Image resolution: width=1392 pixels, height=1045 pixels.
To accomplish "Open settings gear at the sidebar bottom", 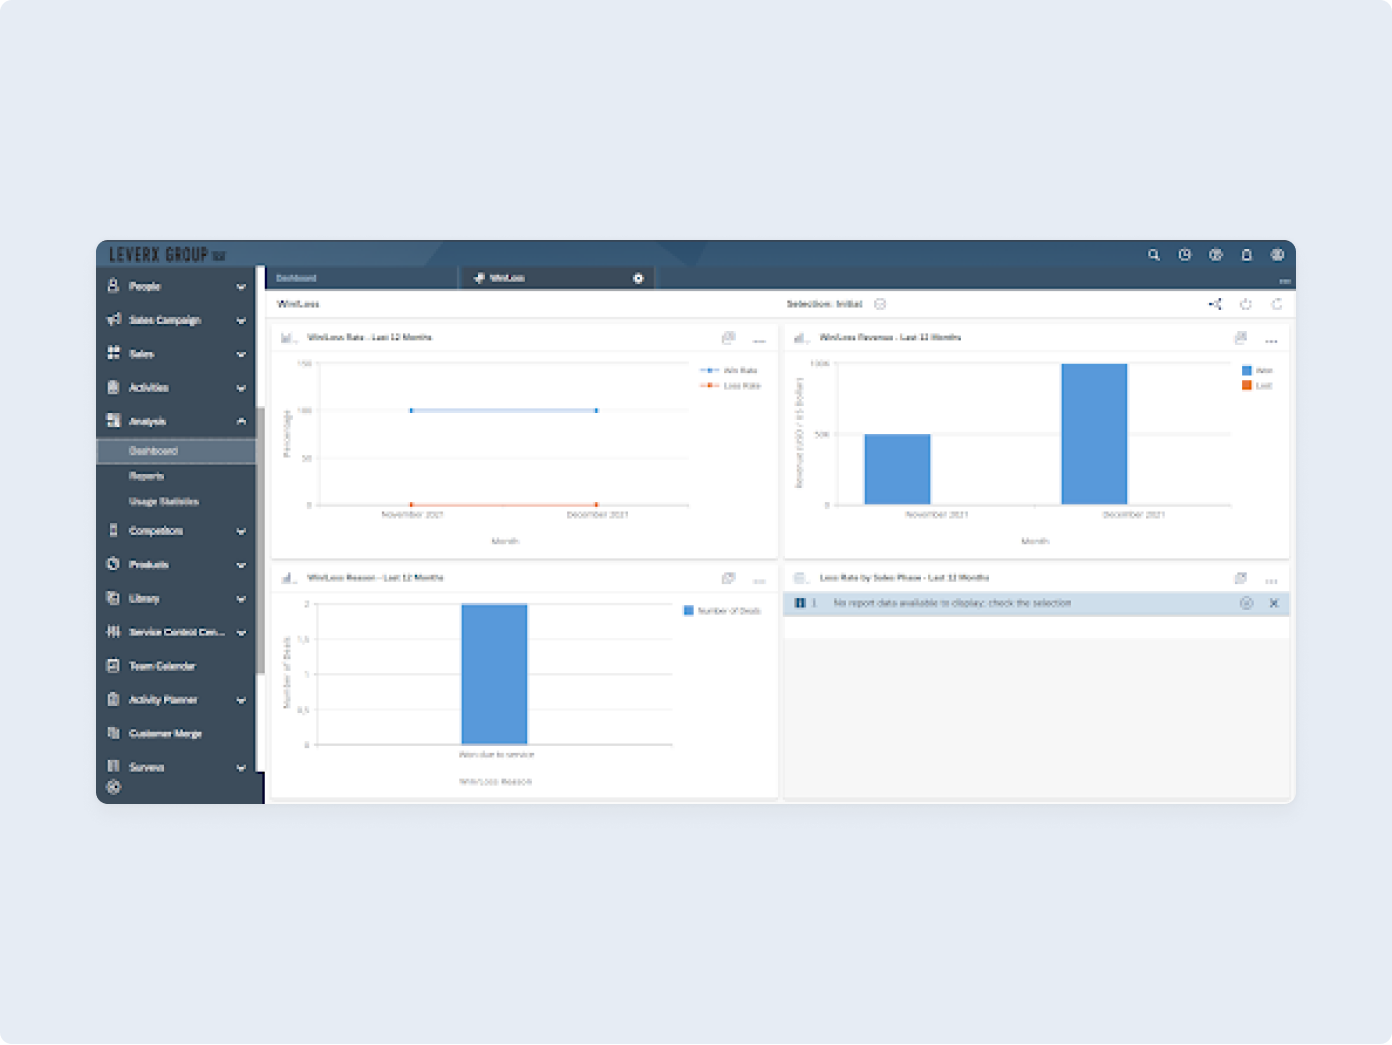I will [x=114, y=788].
